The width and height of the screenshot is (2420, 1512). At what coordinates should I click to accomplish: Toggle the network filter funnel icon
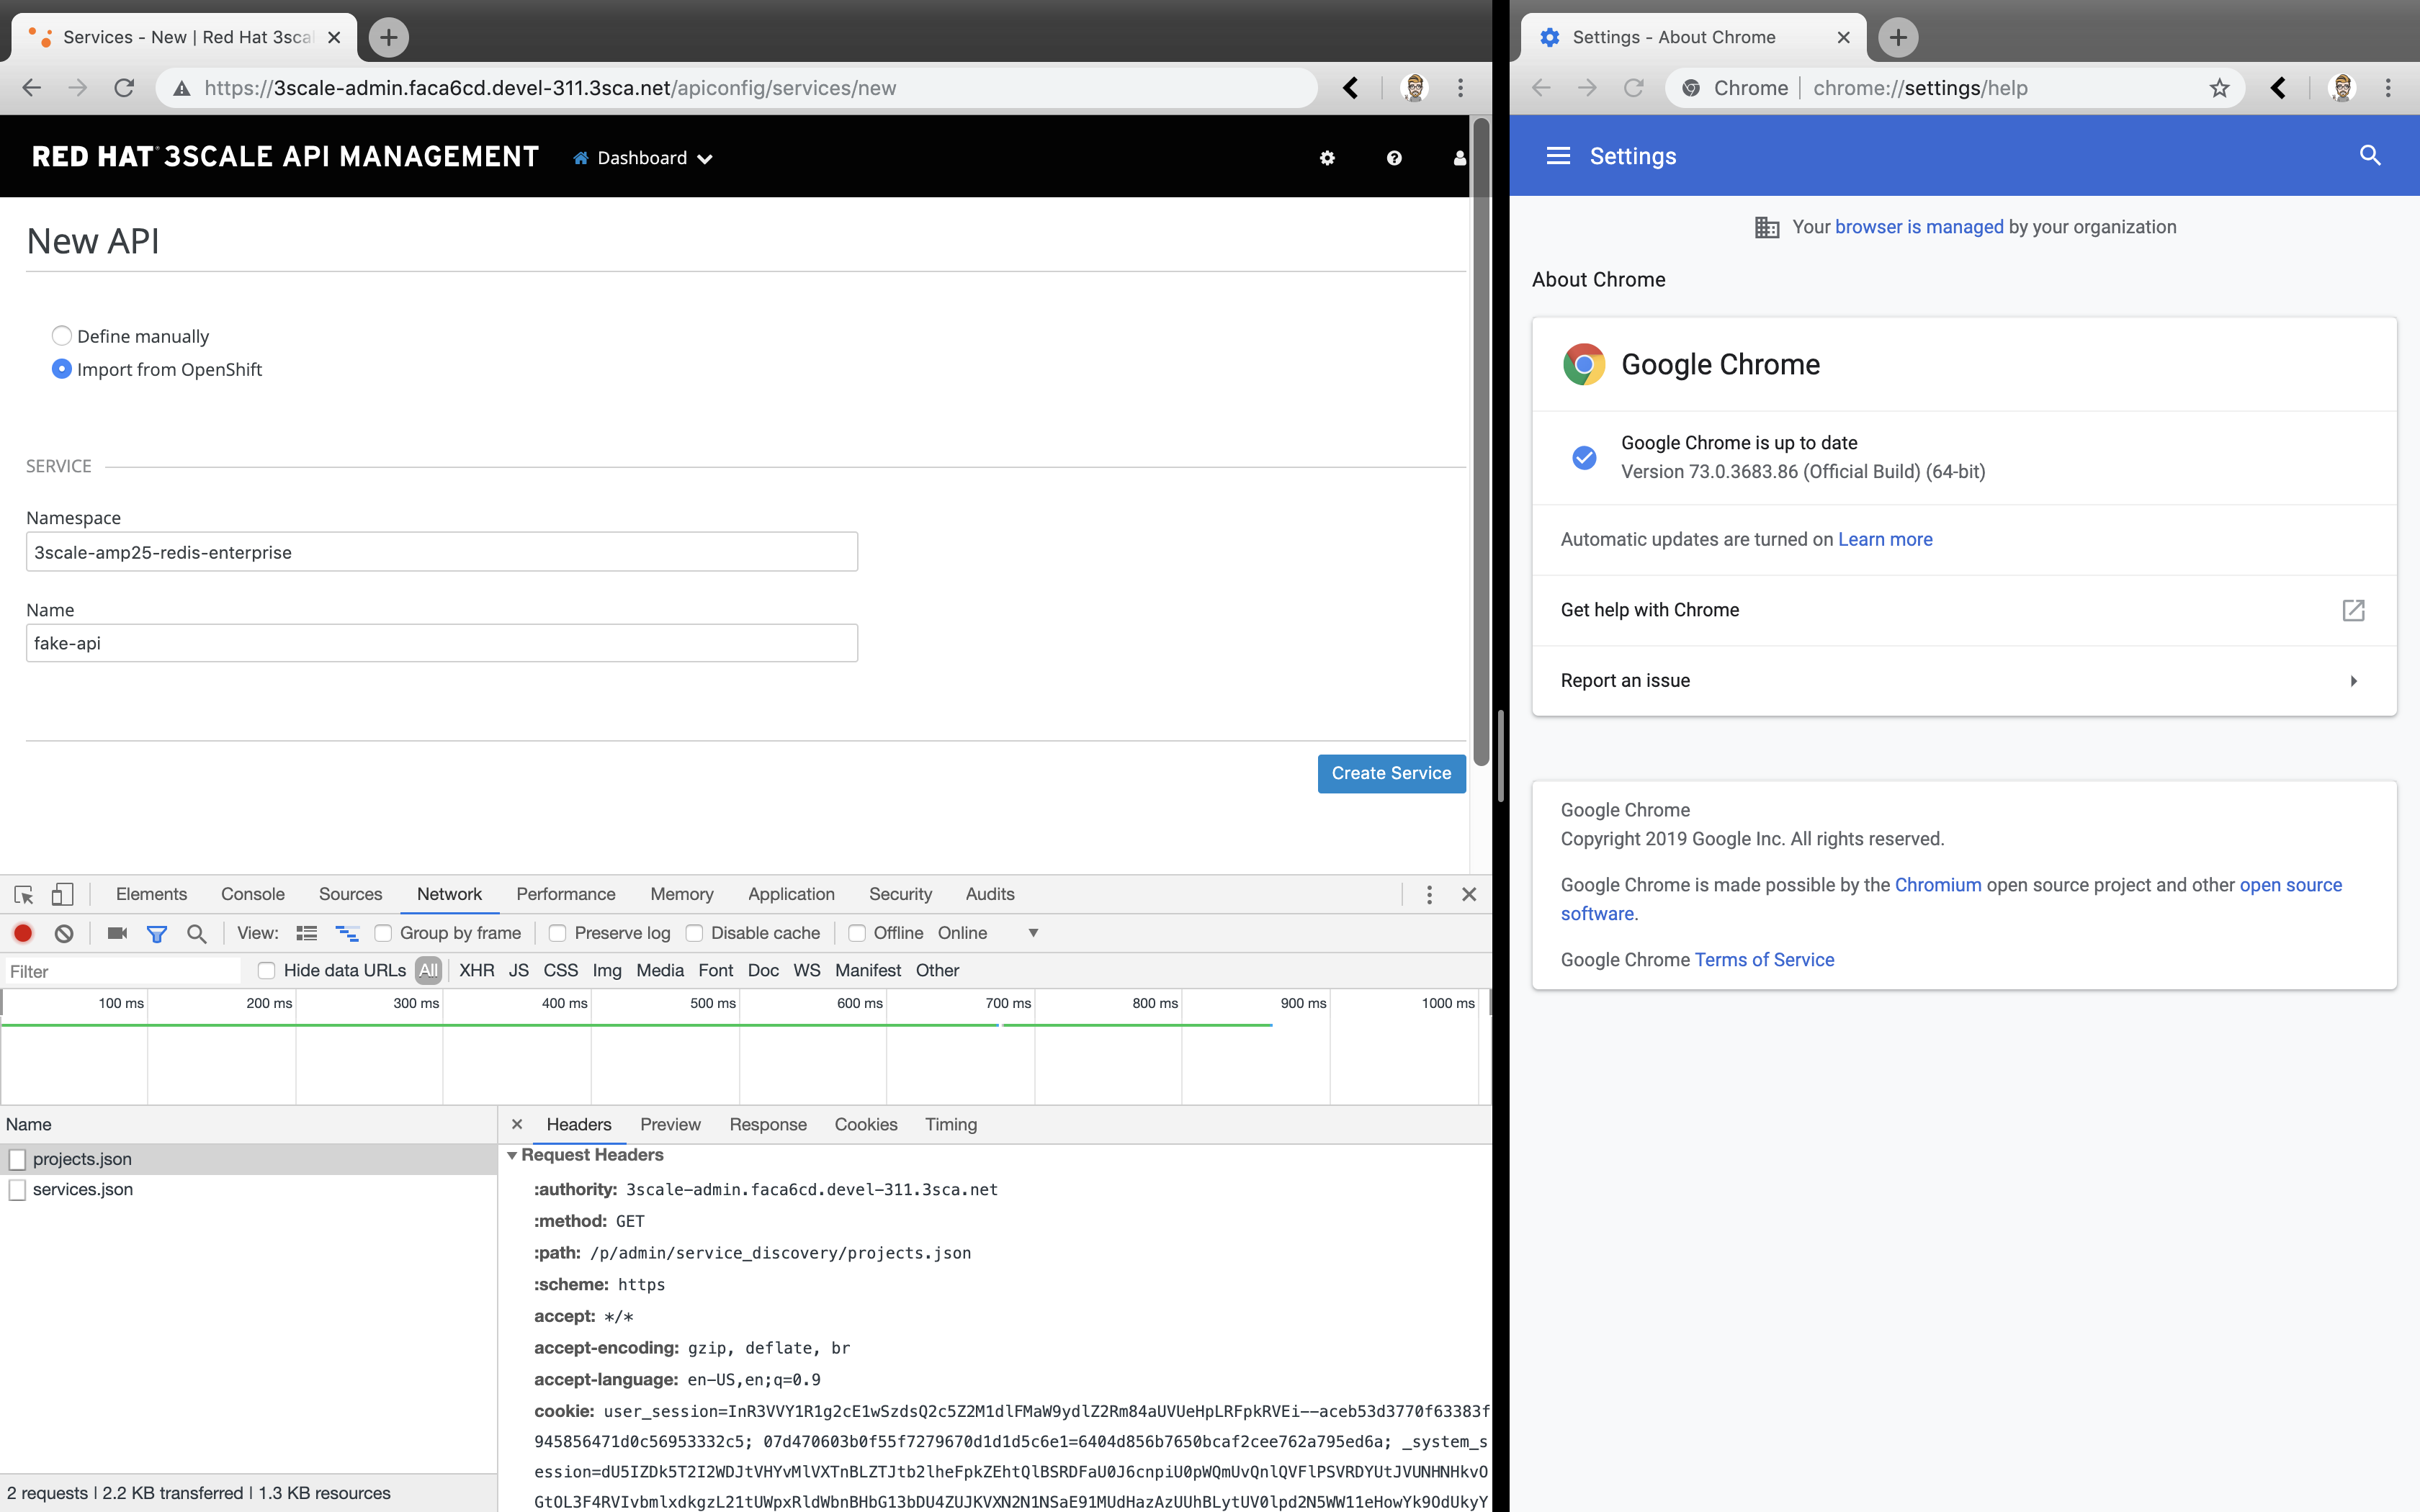point(157,933)
